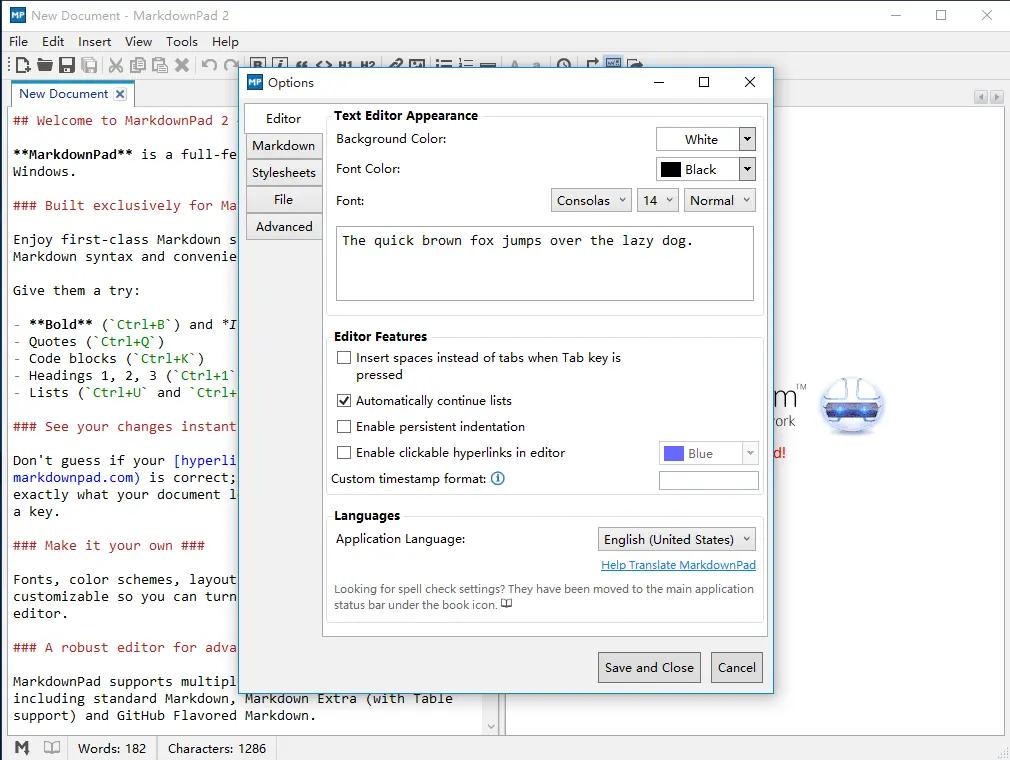Screen dimensions: 1010x760
Task: Click the bulleted list icon
Action: point(444,63)
